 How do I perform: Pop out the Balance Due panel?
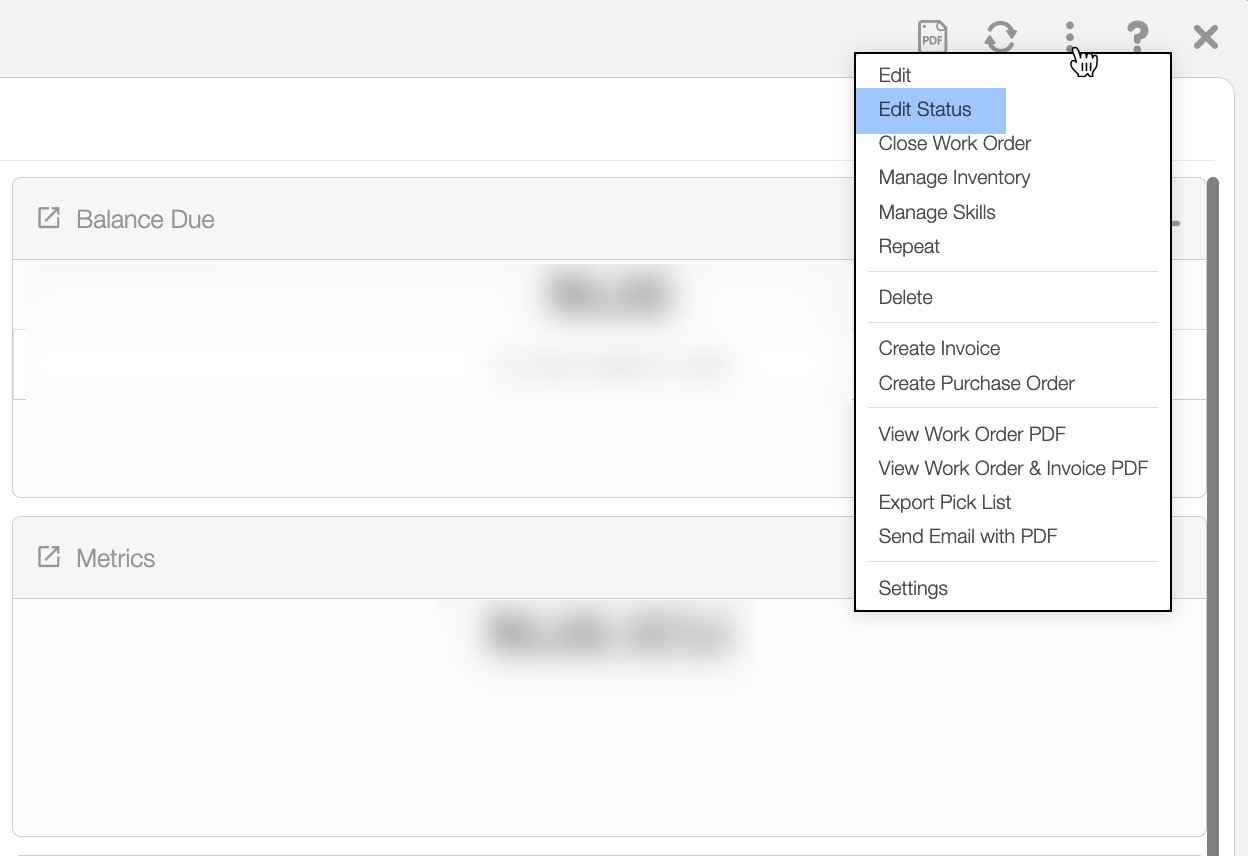pos(48,218)
